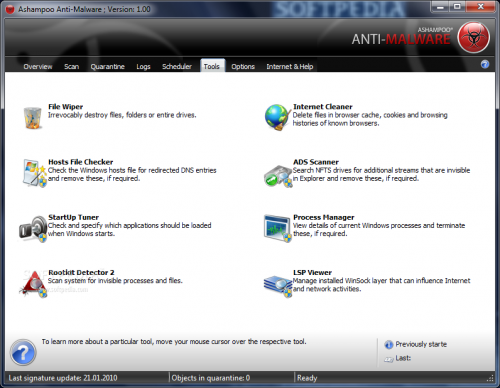Click the Hosts File Checker icon
Image resolution: width=500 pixels, height=388 pixels.
tap(34, 173)
